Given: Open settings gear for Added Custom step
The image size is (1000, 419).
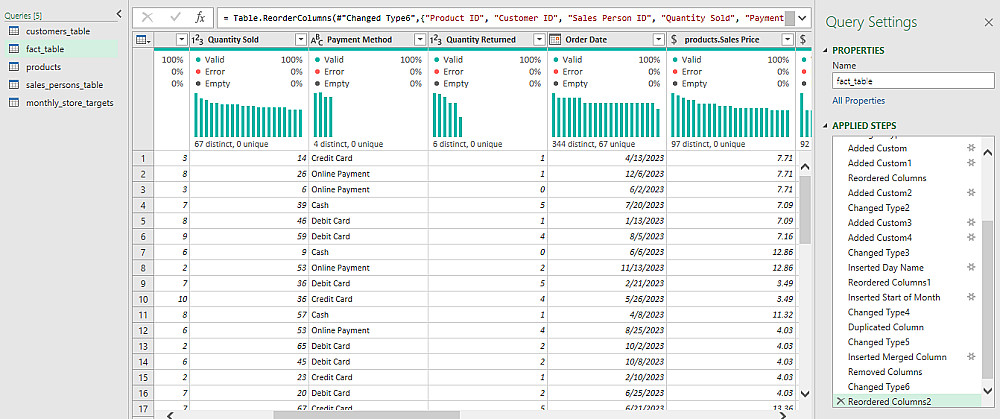Looking at the screenshot, I should pos(970,148).
